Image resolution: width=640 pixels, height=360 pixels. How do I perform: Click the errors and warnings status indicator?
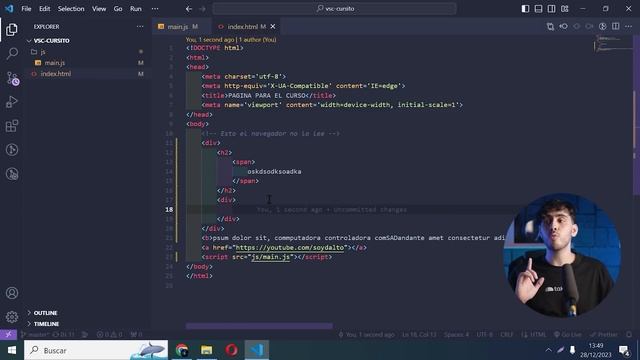pos(109,335)
